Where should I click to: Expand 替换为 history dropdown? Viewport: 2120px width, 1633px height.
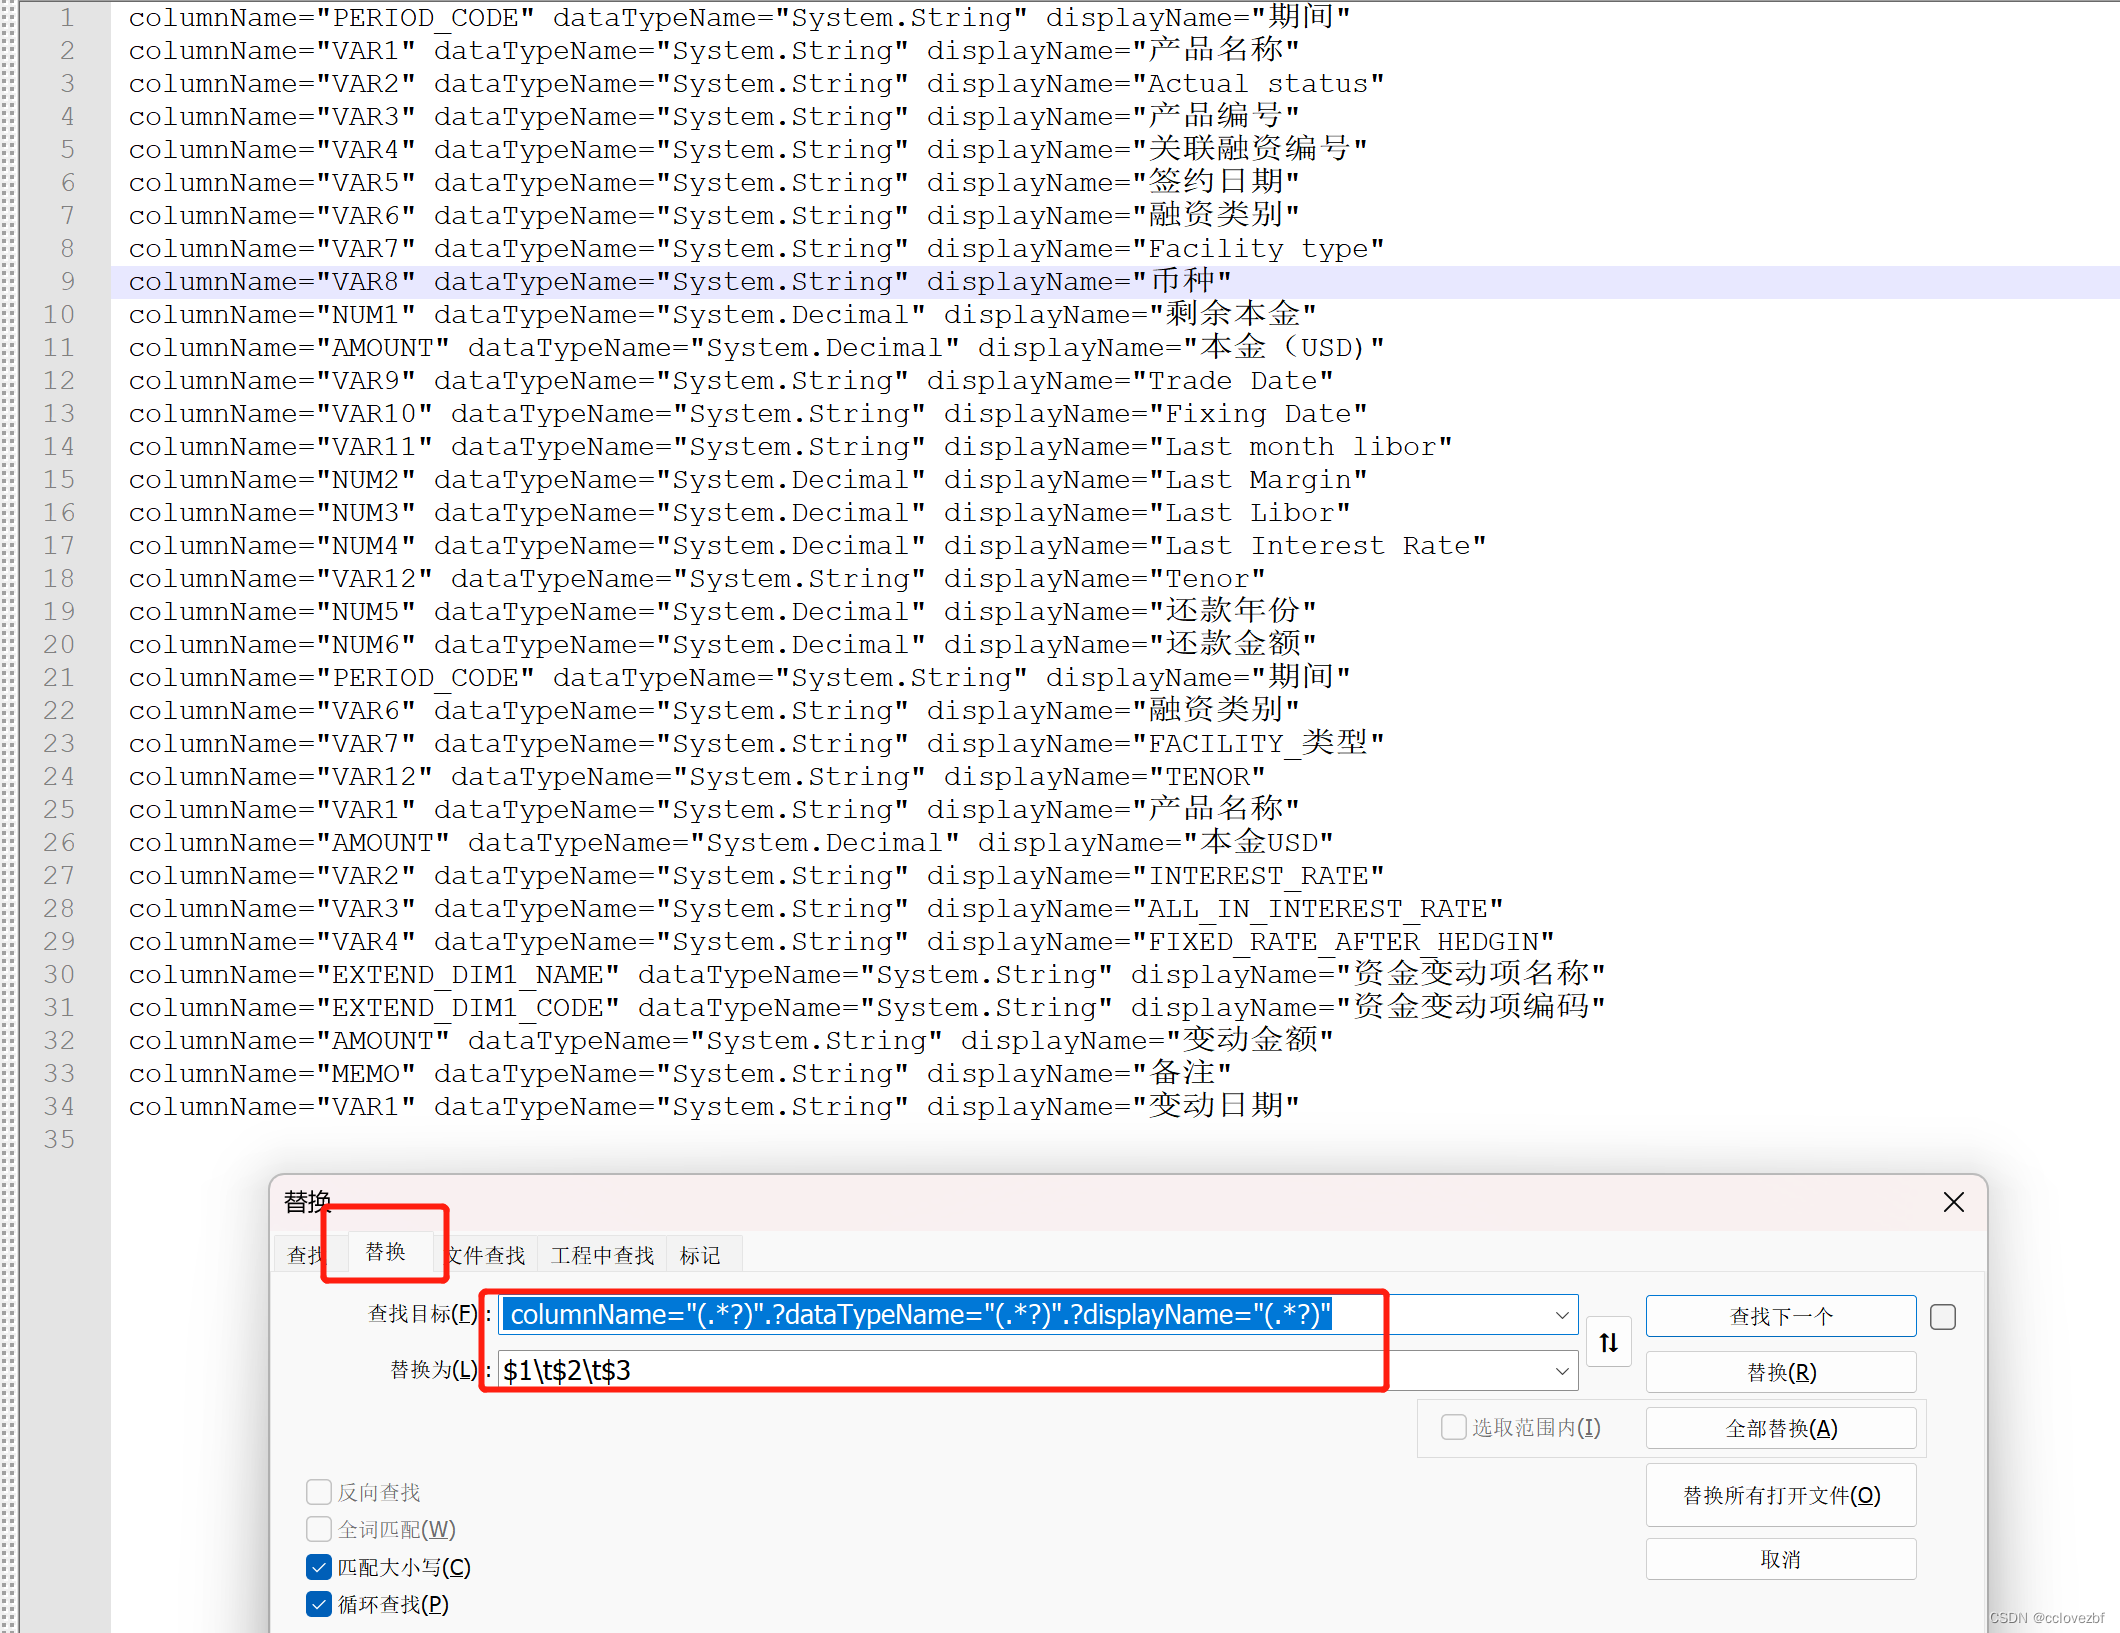click(1561, 1371)
